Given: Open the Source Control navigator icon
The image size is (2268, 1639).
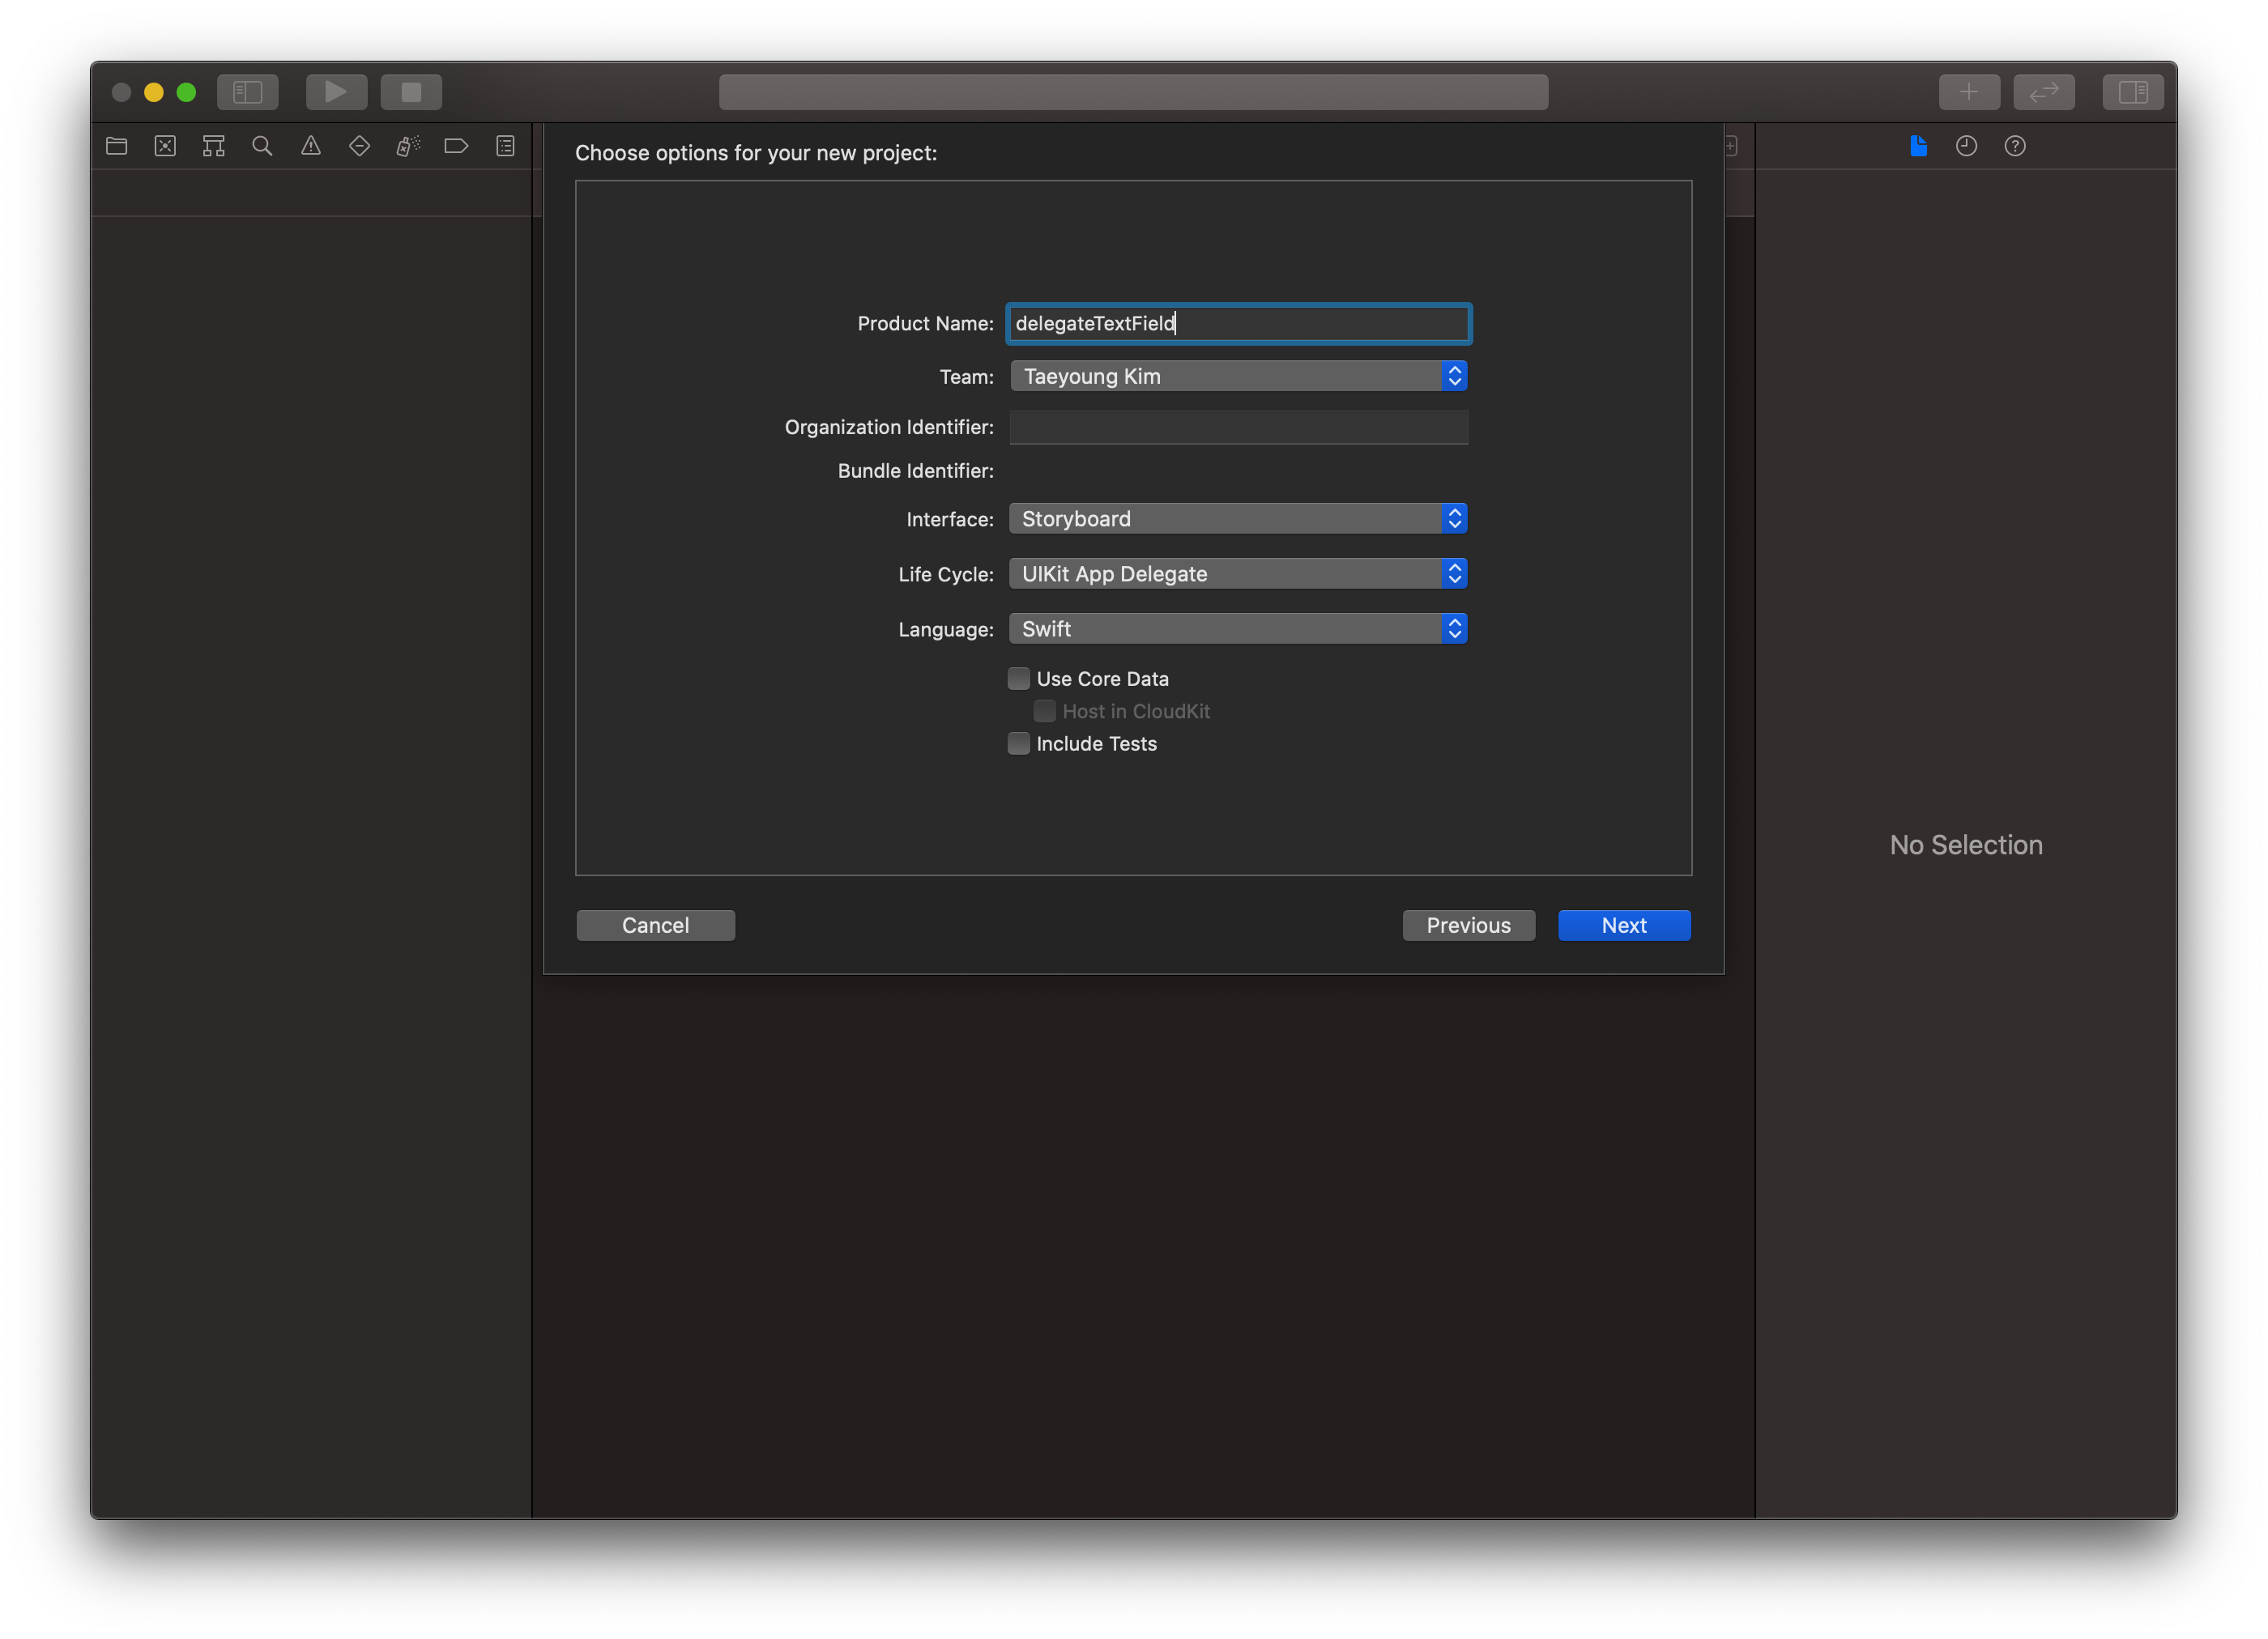Looking at the screenshot, I should (165, 146).
